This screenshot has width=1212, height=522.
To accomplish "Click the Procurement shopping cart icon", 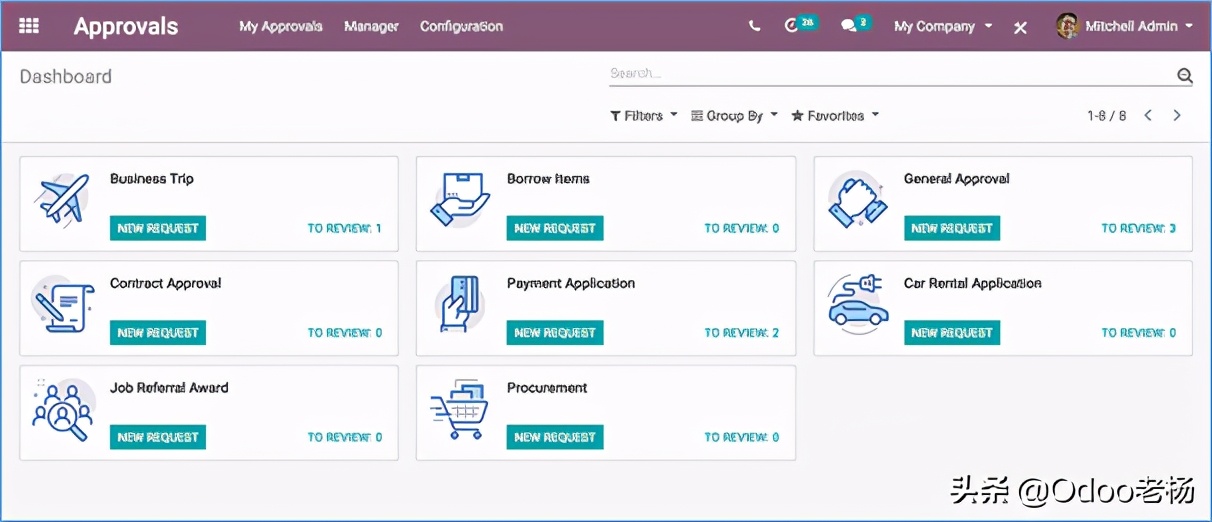I will point(460,409).
